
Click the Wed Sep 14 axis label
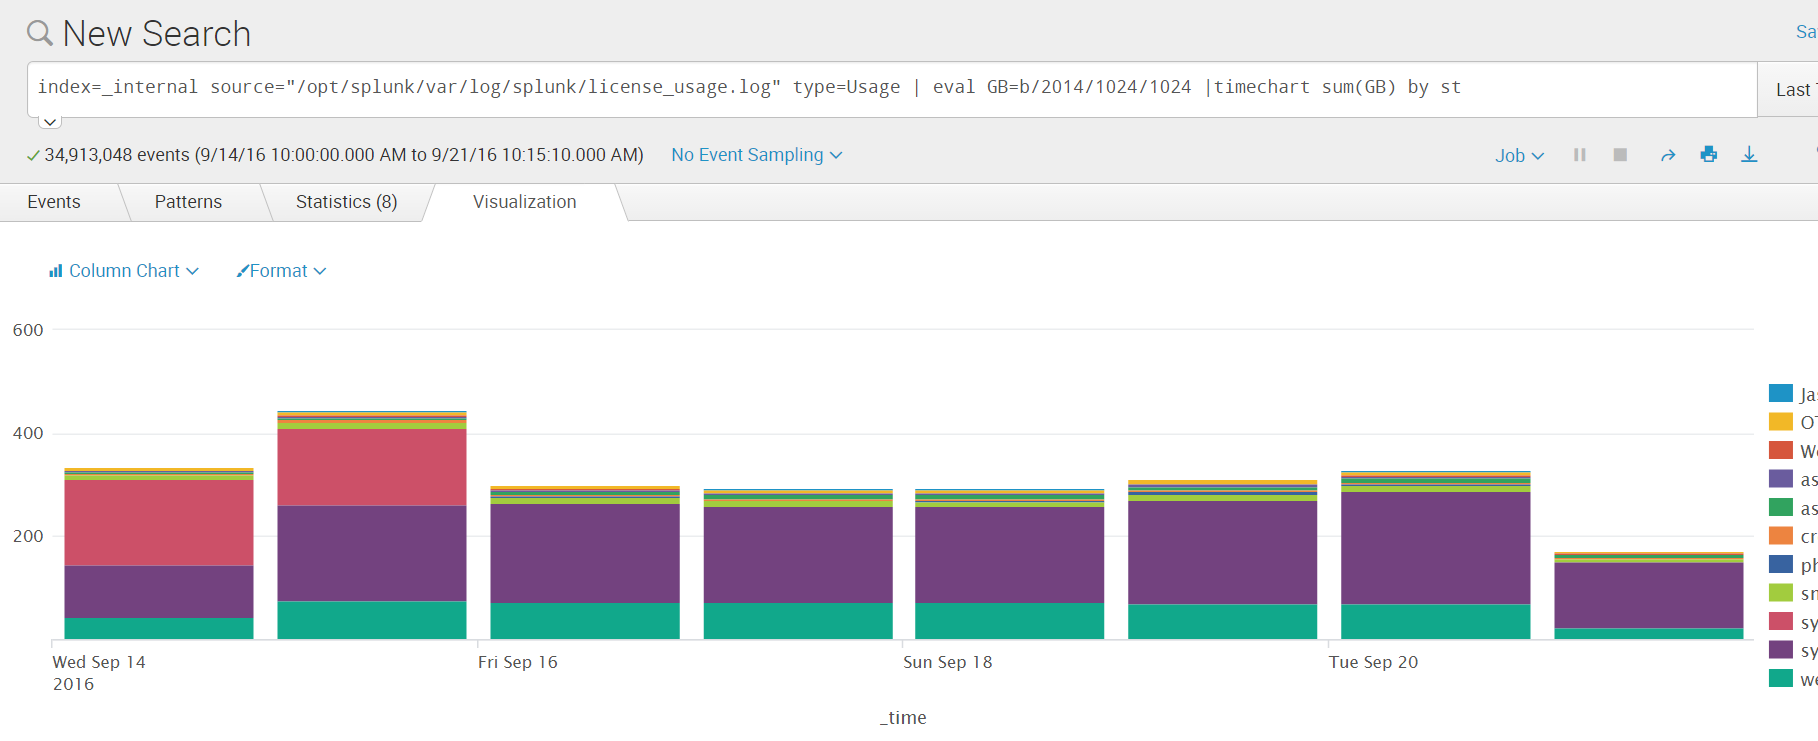[99, 662]
